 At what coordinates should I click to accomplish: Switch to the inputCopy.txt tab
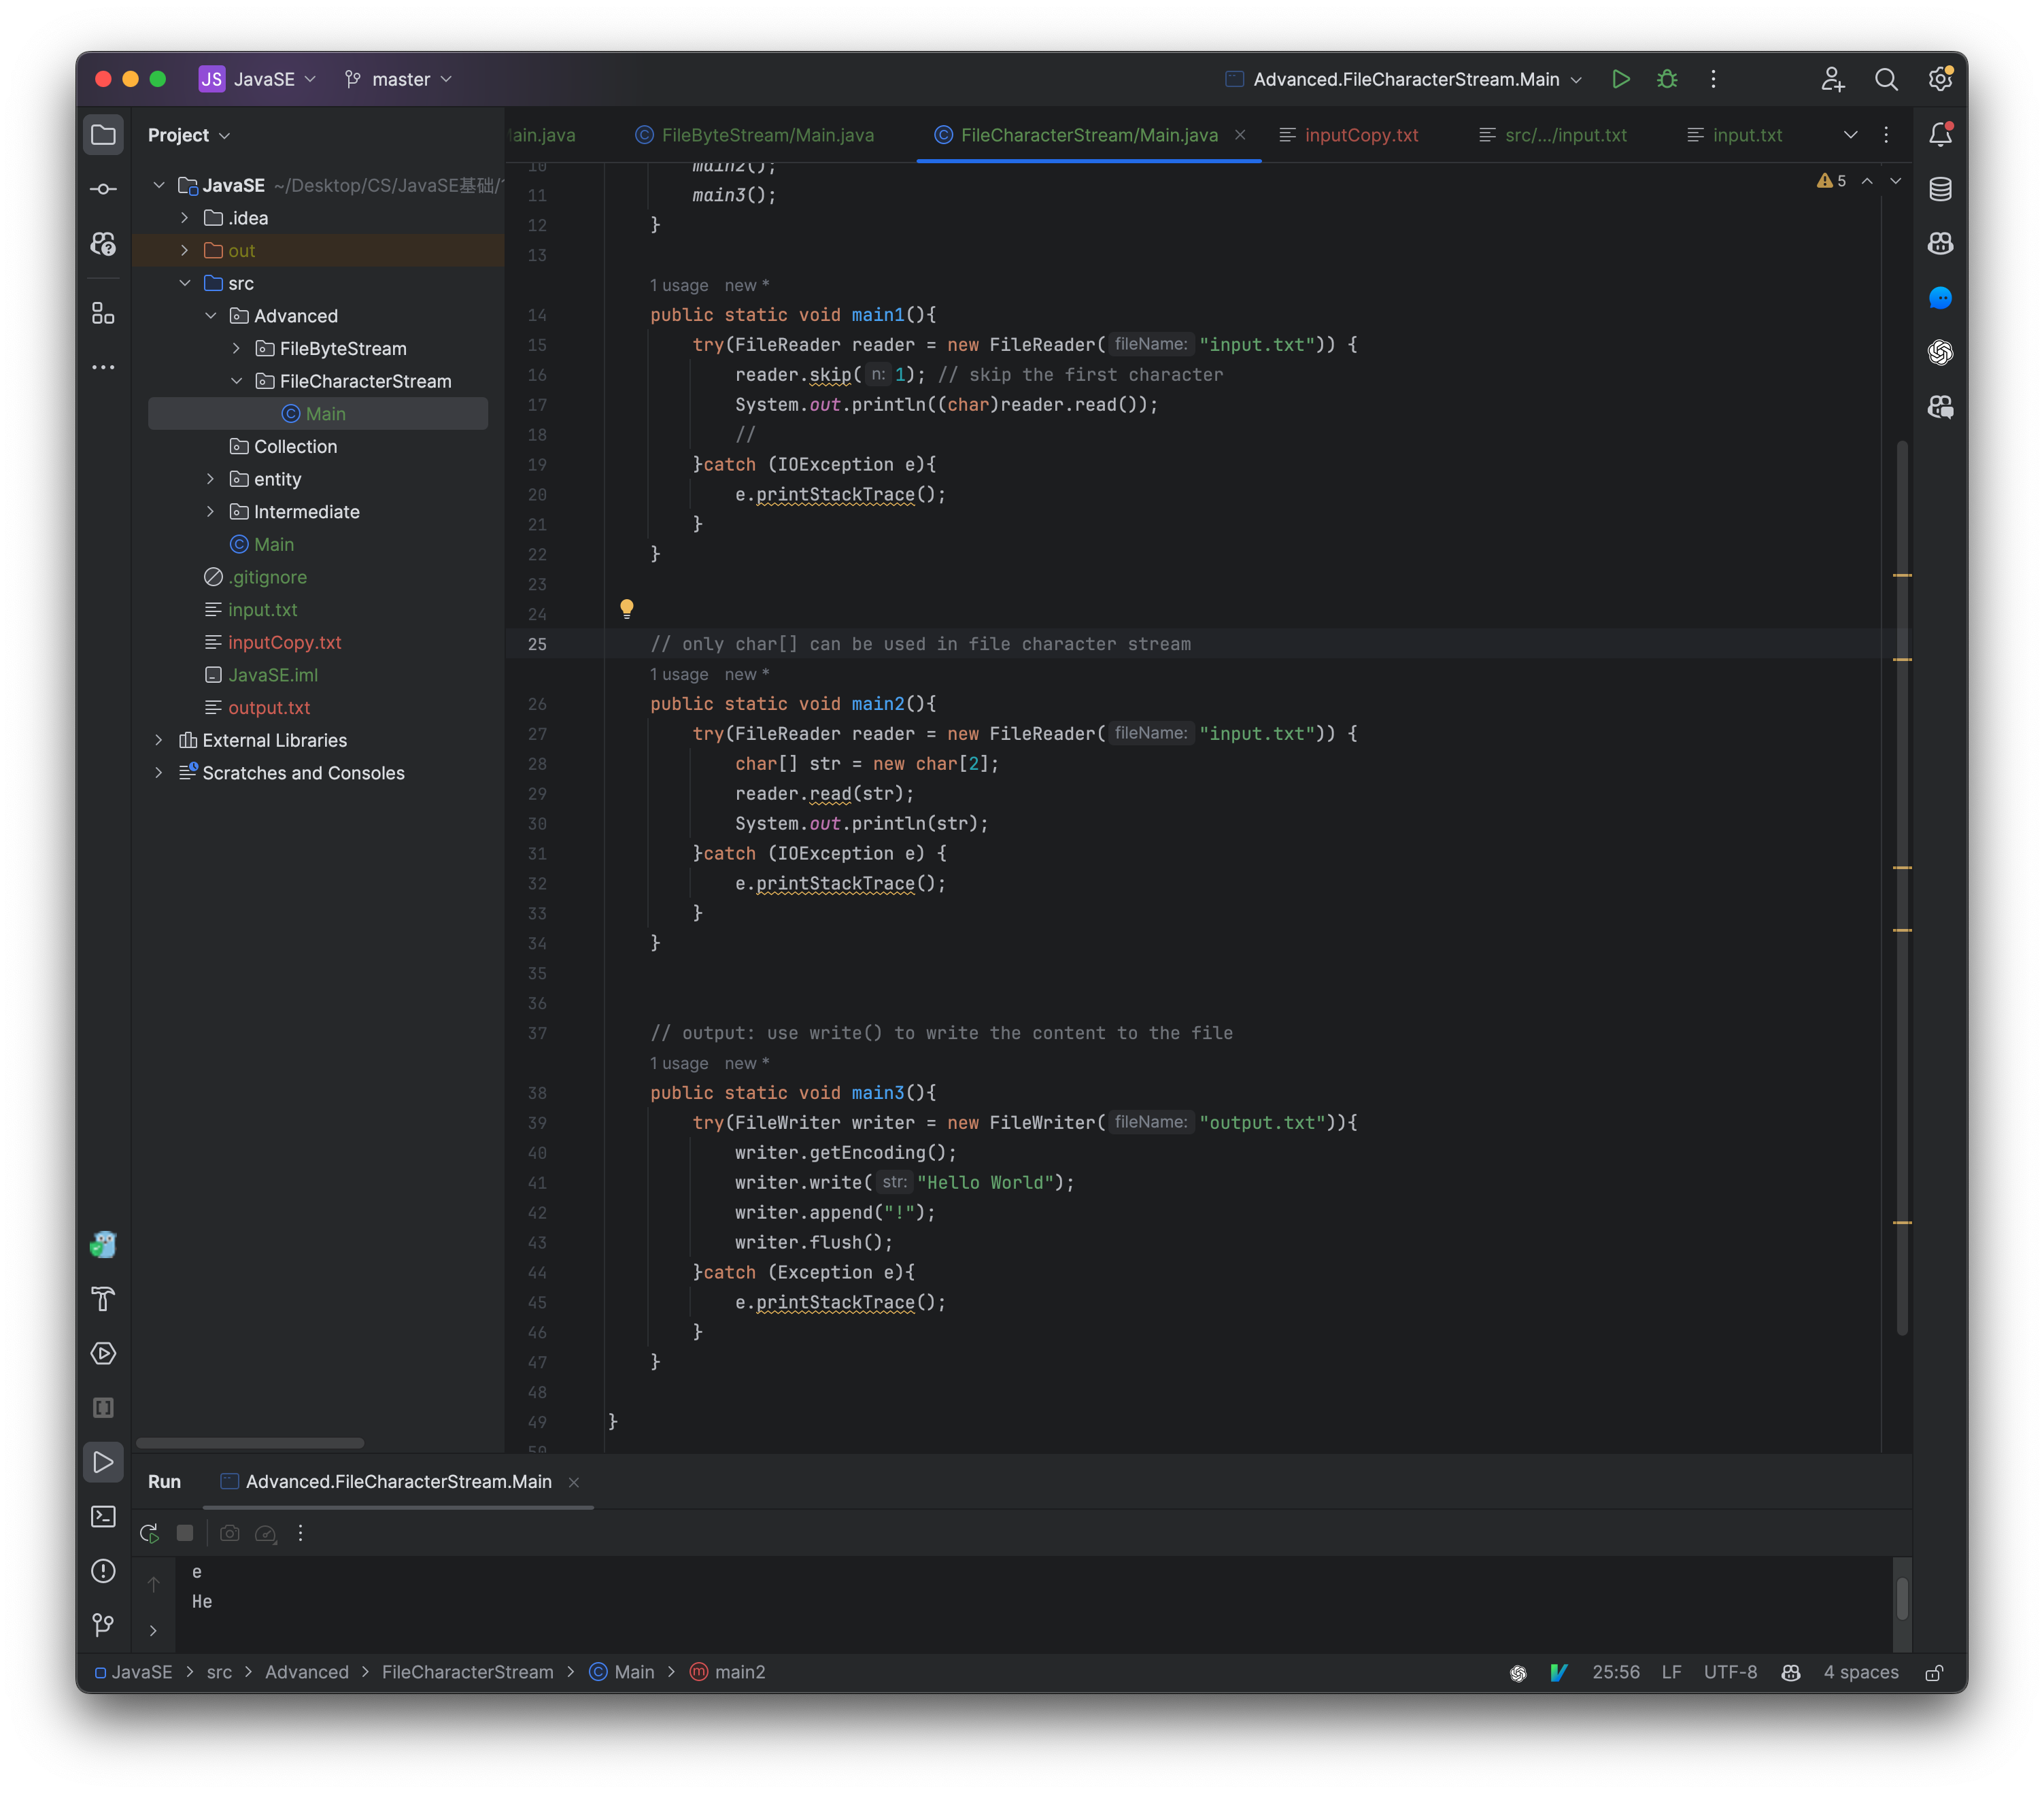coord(1349,134)
